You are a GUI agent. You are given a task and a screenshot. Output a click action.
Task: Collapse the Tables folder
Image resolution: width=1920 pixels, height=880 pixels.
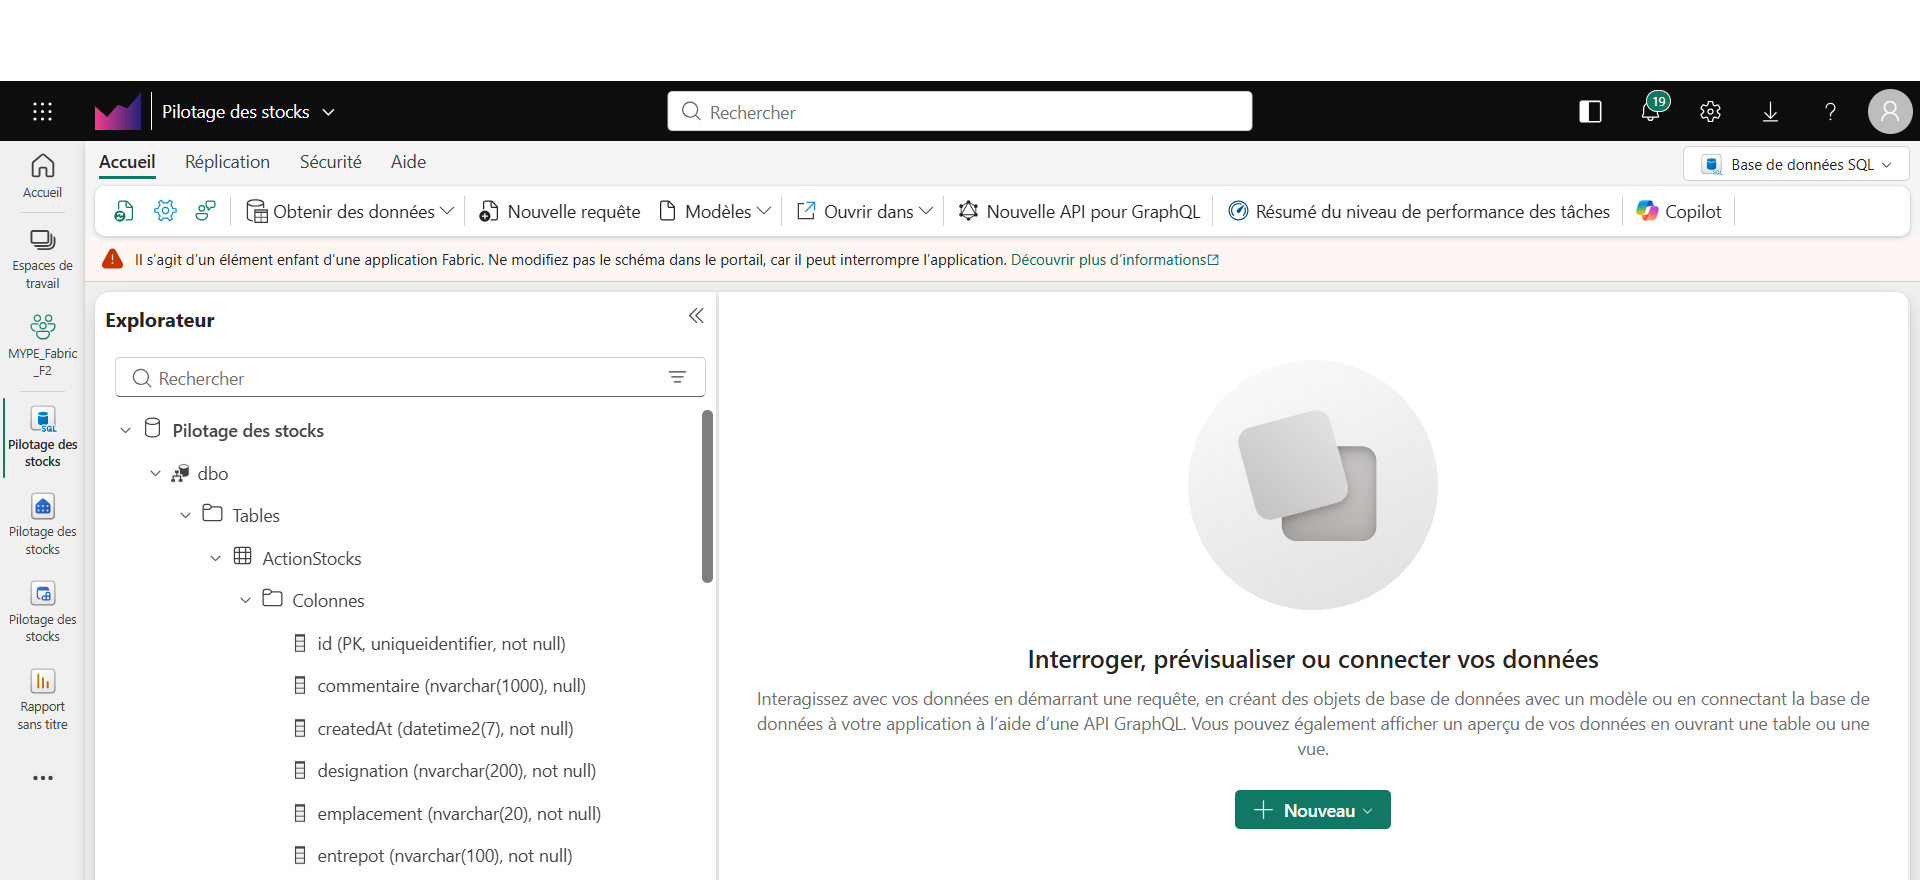[185, 516]
